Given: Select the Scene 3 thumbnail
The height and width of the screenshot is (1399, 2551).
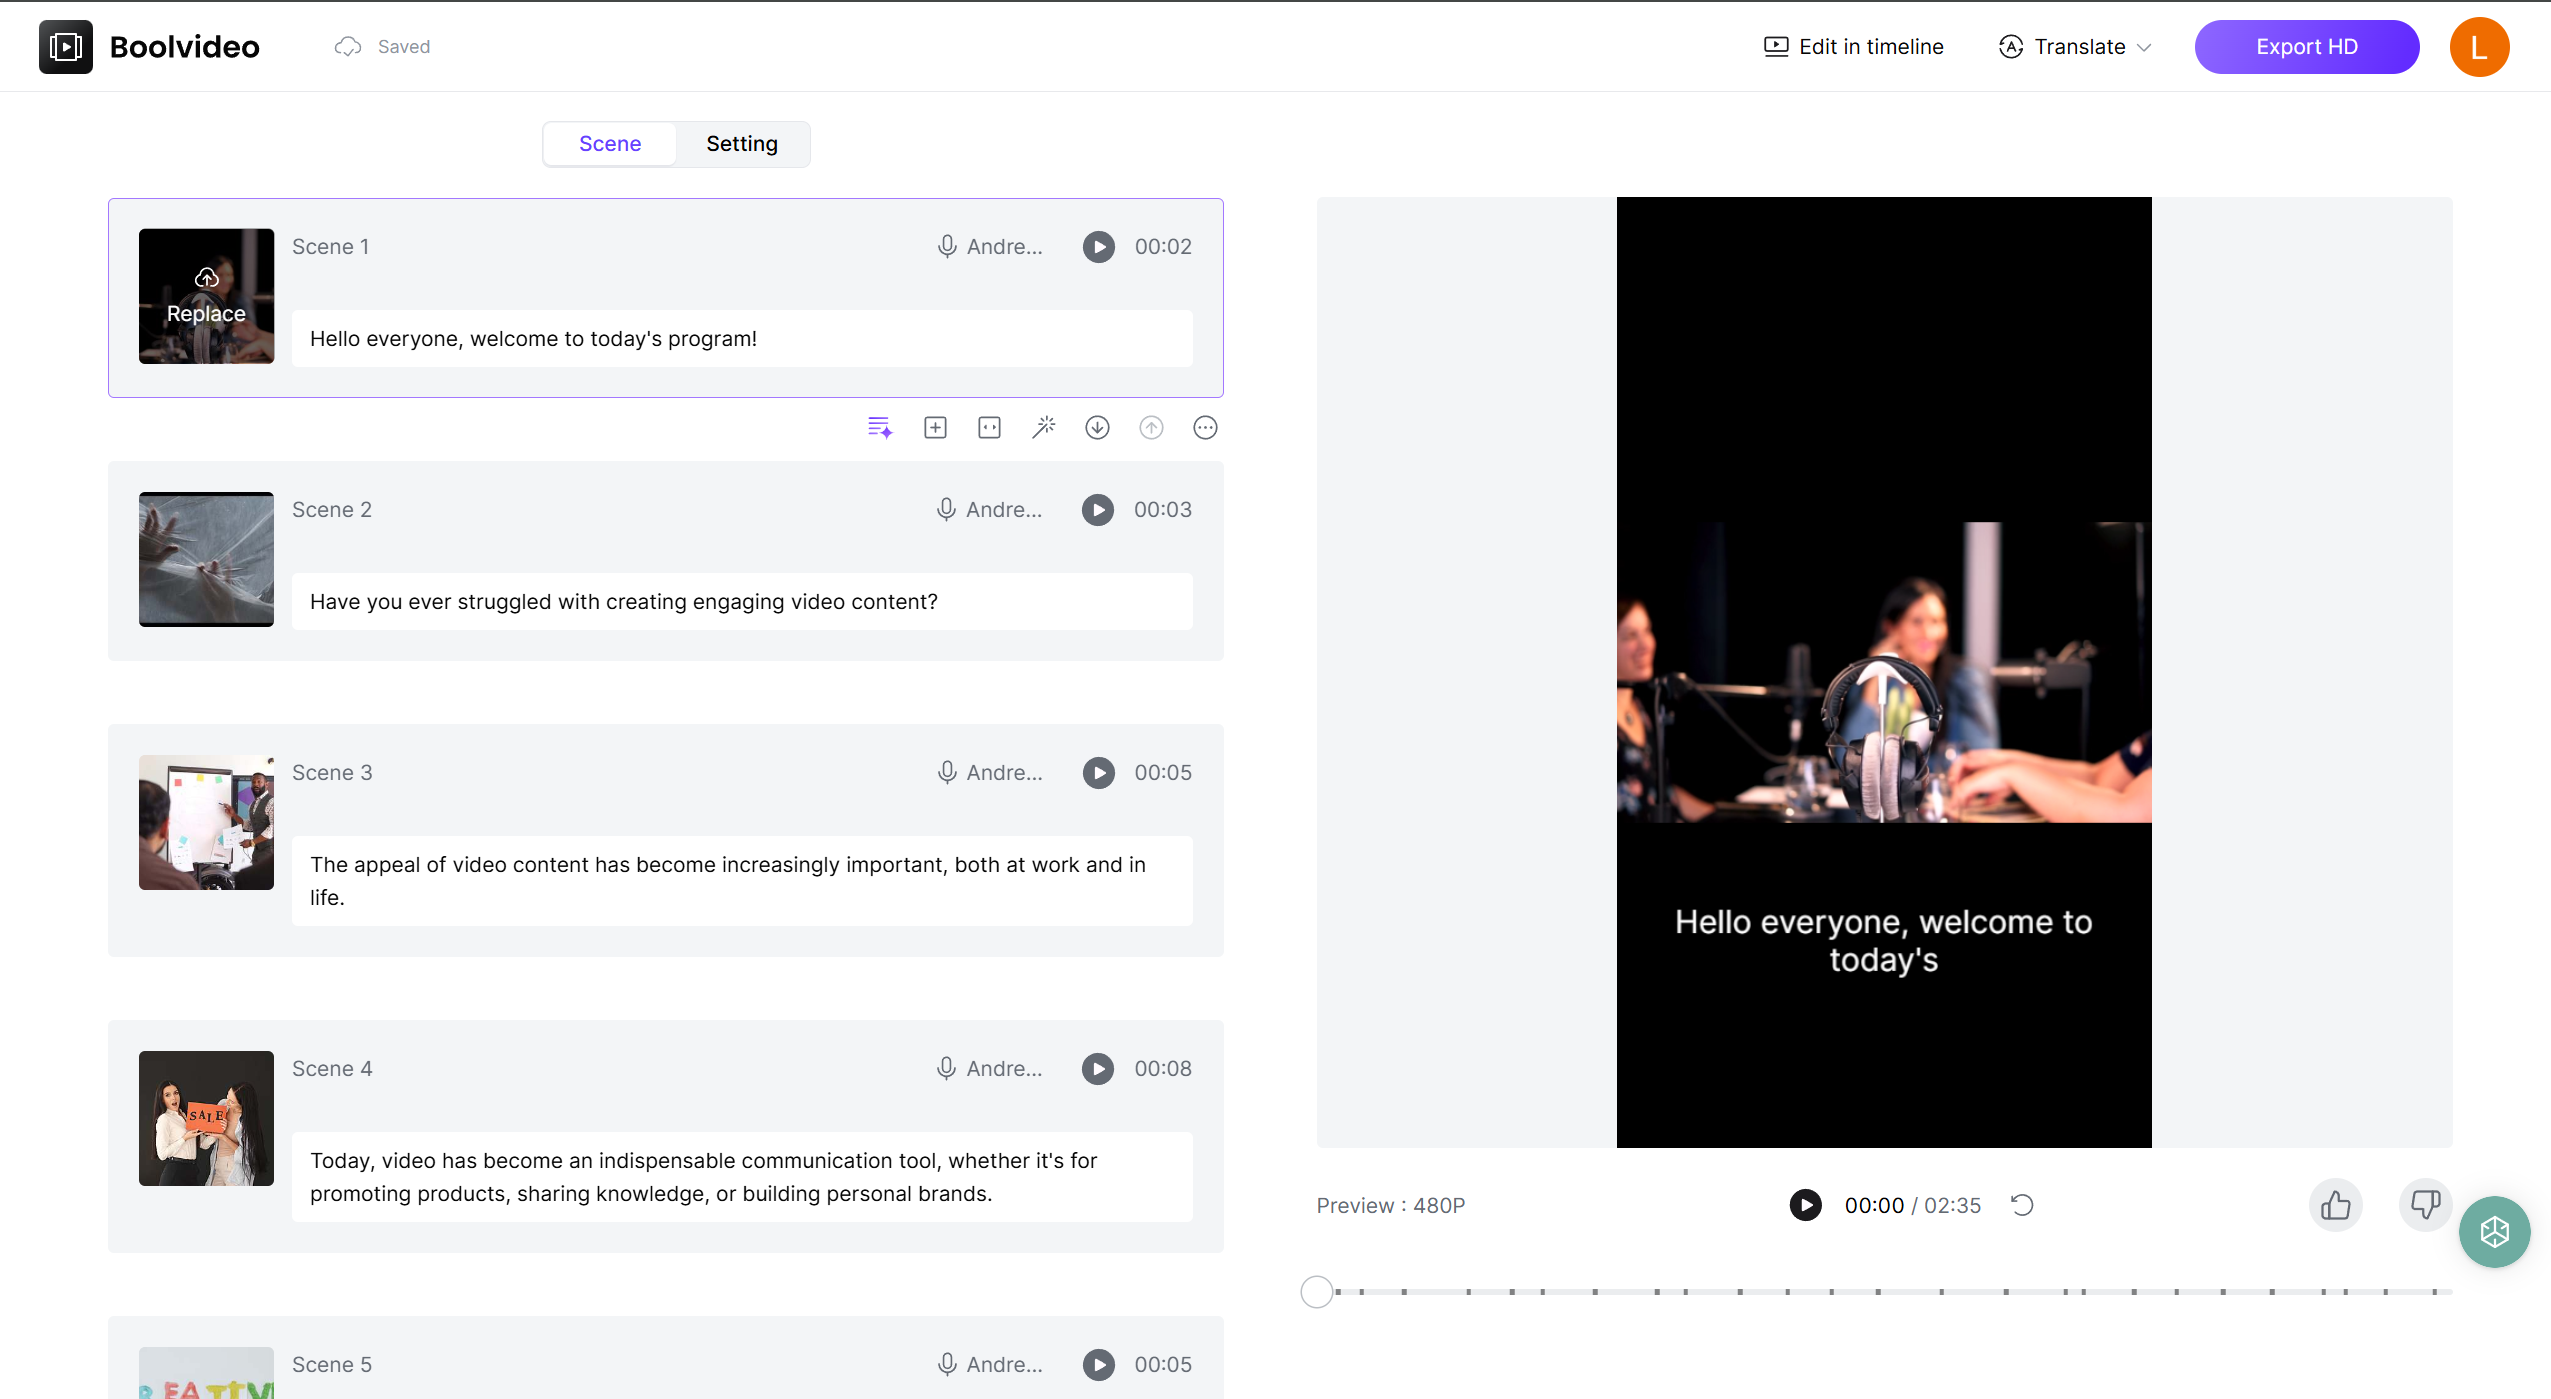Looking at the screenshot, I should 206,822.
